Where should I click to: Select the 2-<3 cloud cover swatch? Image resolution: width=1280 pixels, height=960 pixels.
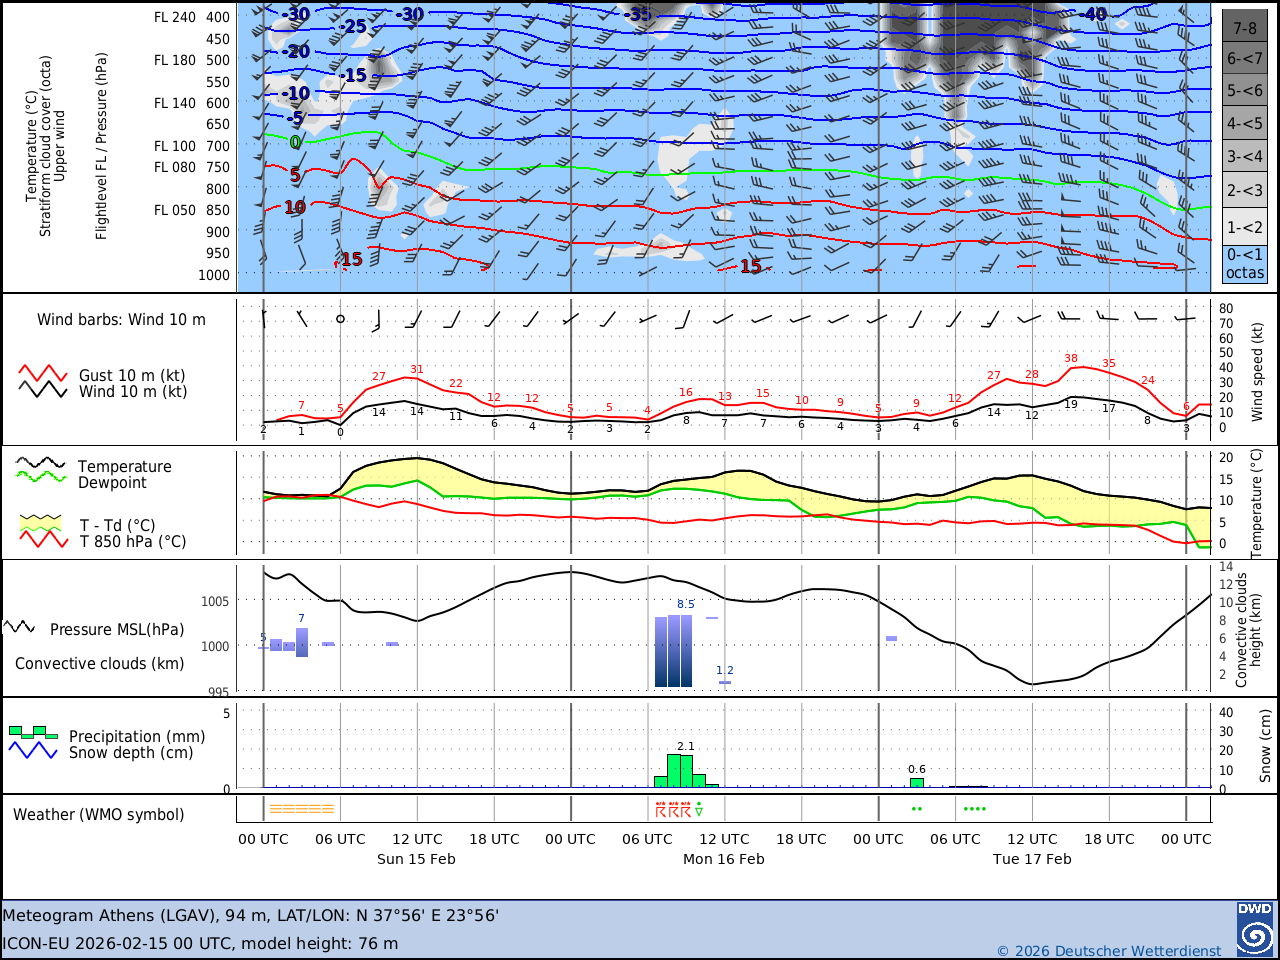click(x=1244, y=191)
